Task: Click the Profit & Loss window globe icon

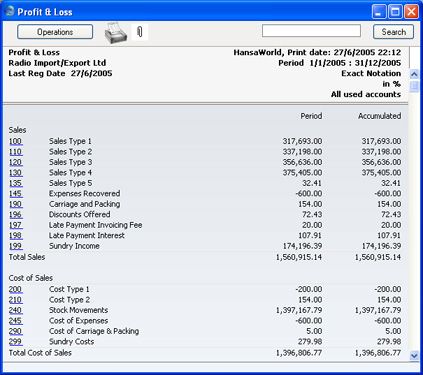Action: tap(10, 11)
